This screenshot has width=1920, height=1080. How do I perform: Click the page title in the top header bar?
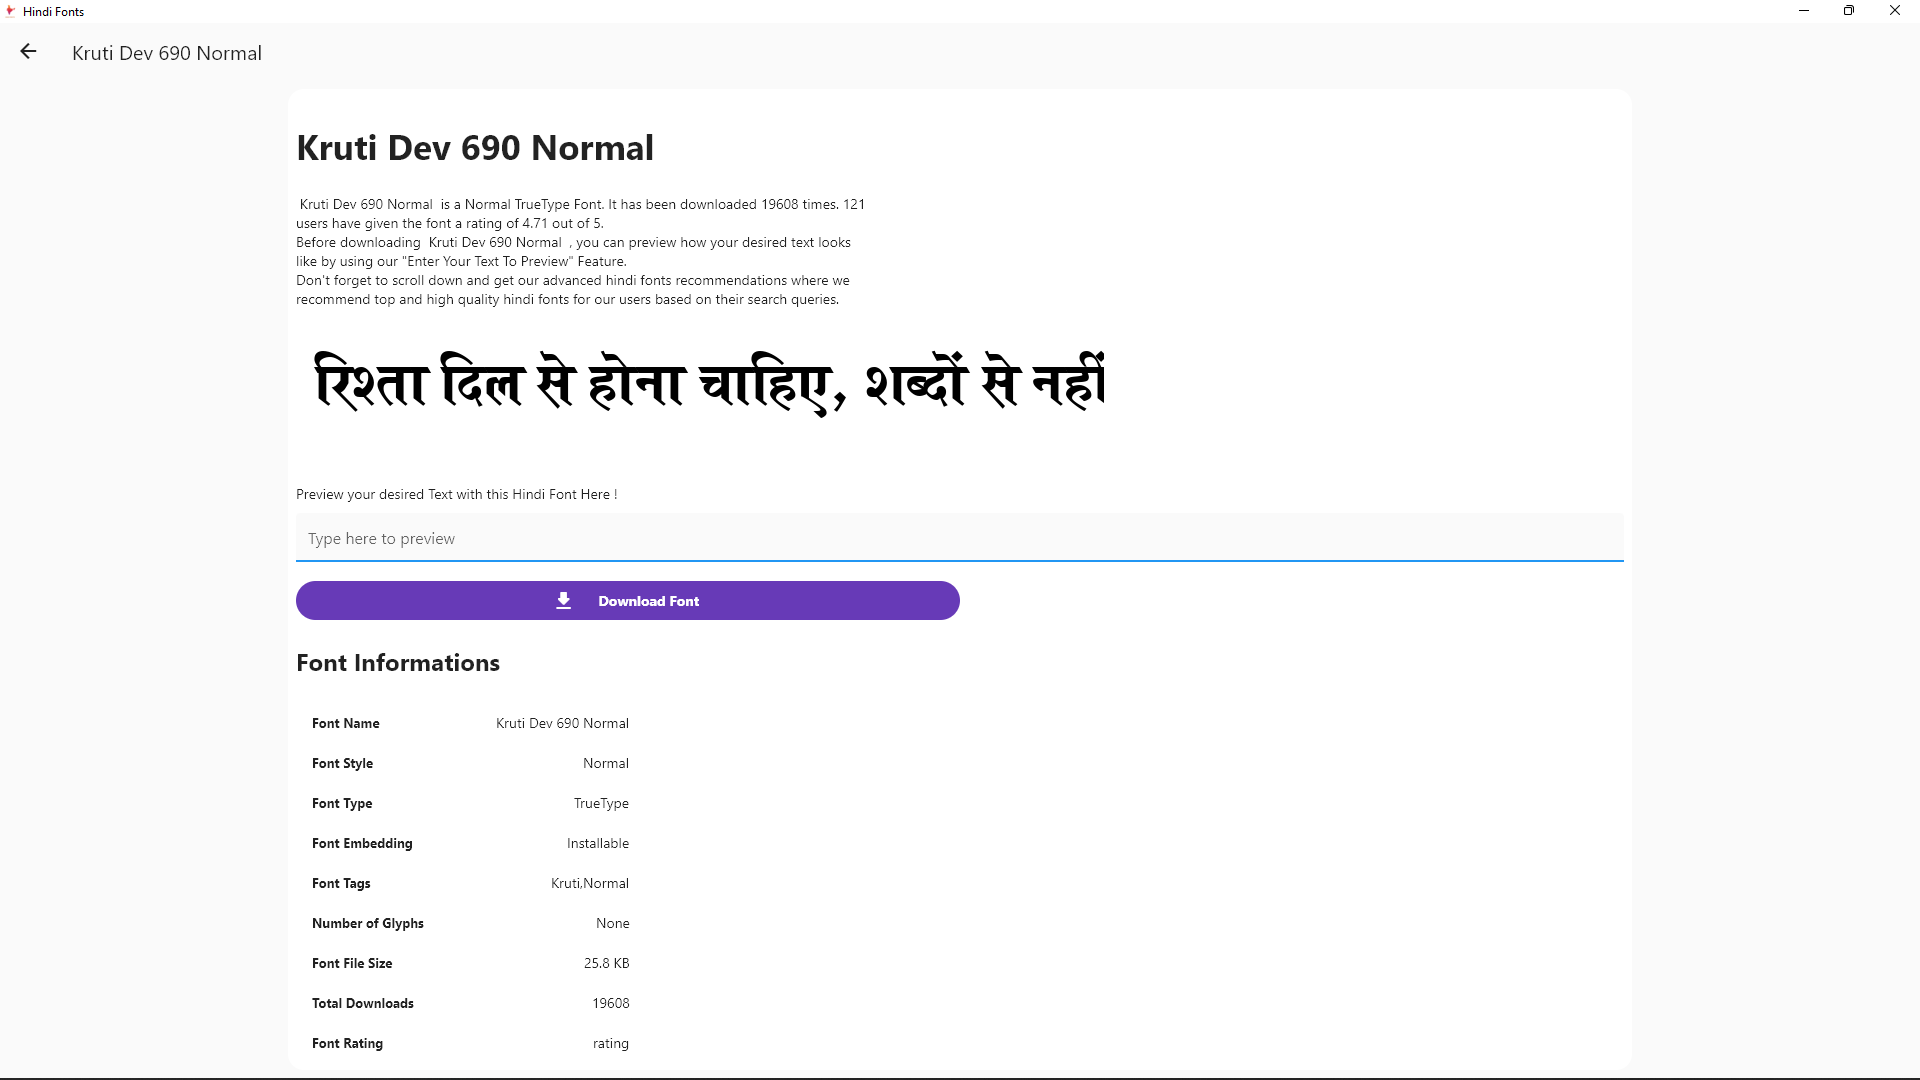(167, 53)
